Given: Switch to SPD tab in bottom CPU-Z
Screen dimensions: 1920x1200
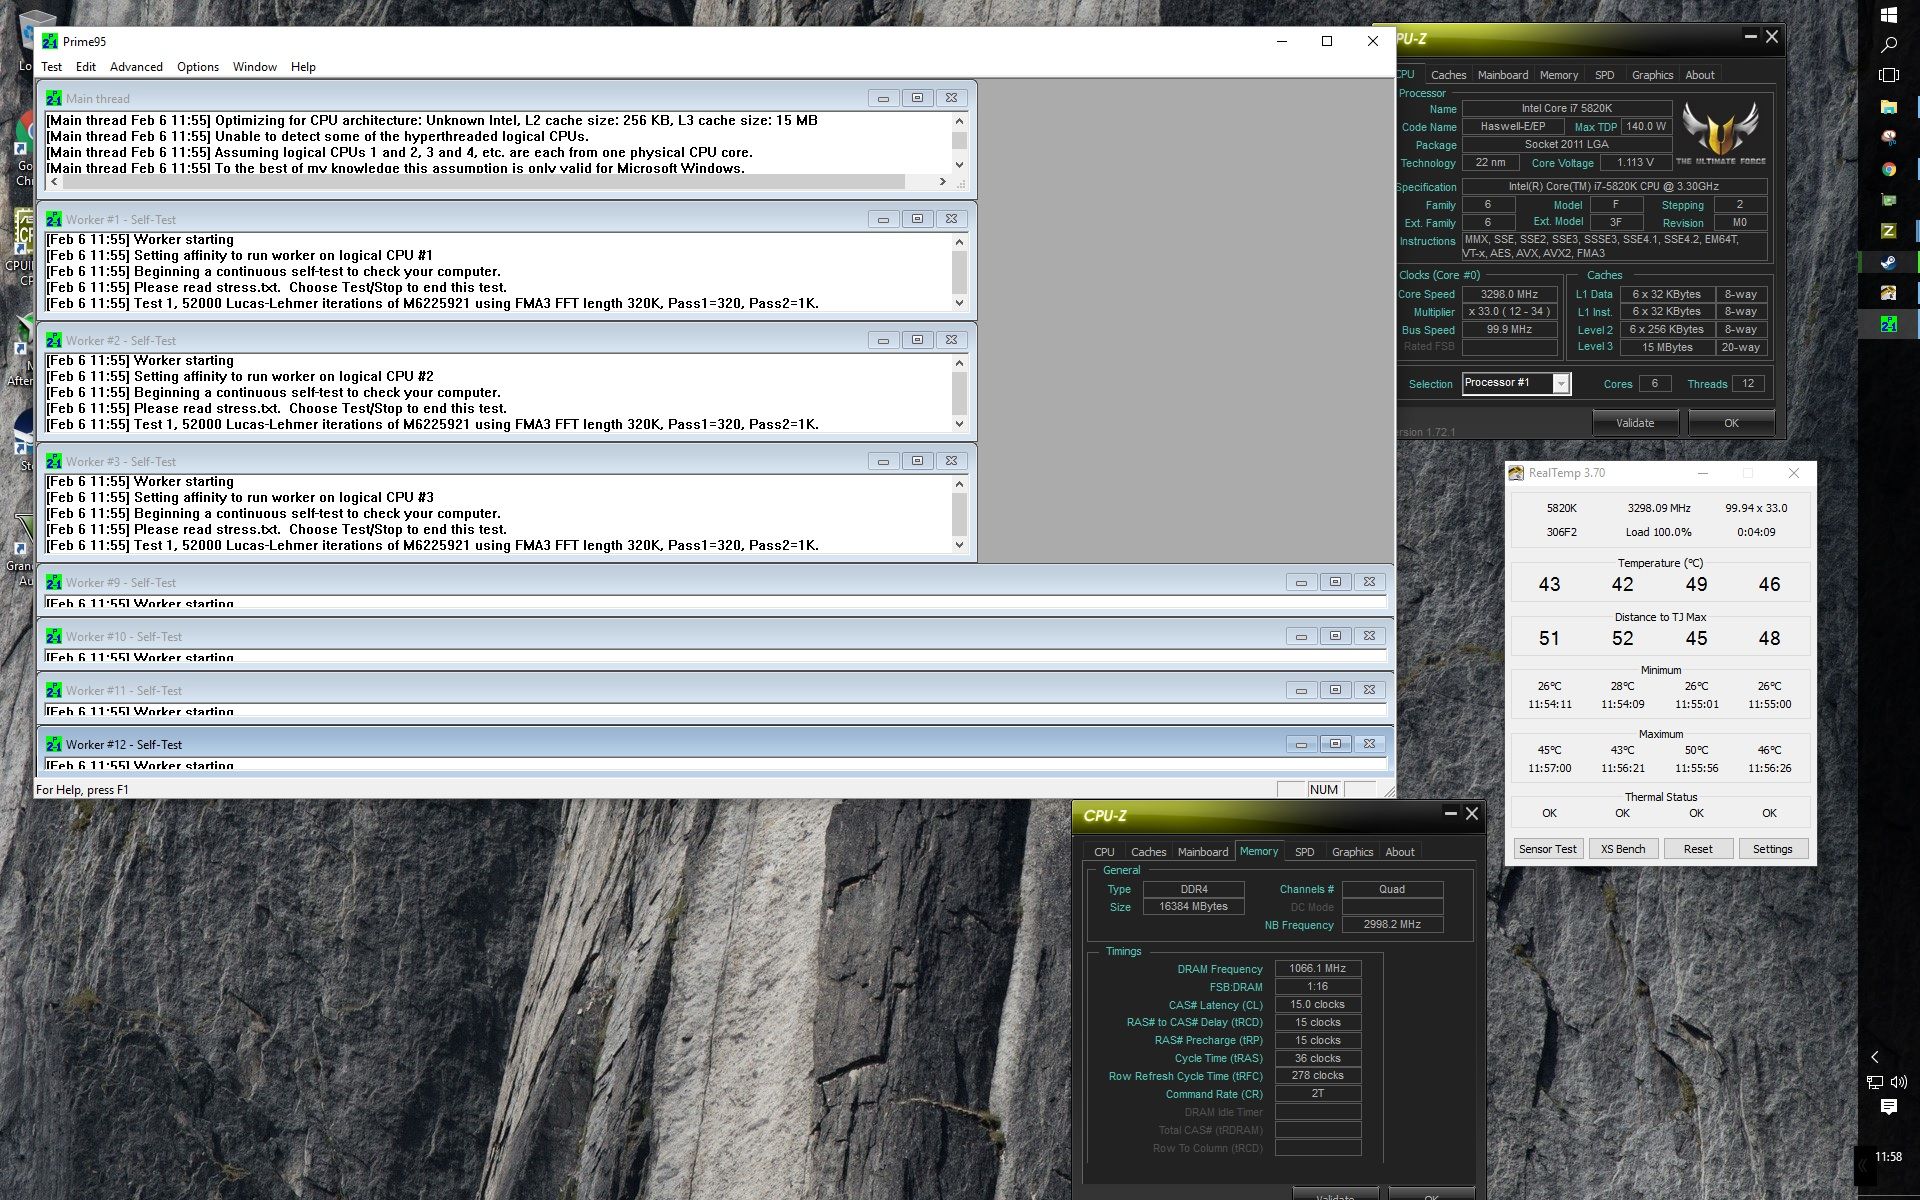Looking at the screenshot, I should coord(1305,852).
